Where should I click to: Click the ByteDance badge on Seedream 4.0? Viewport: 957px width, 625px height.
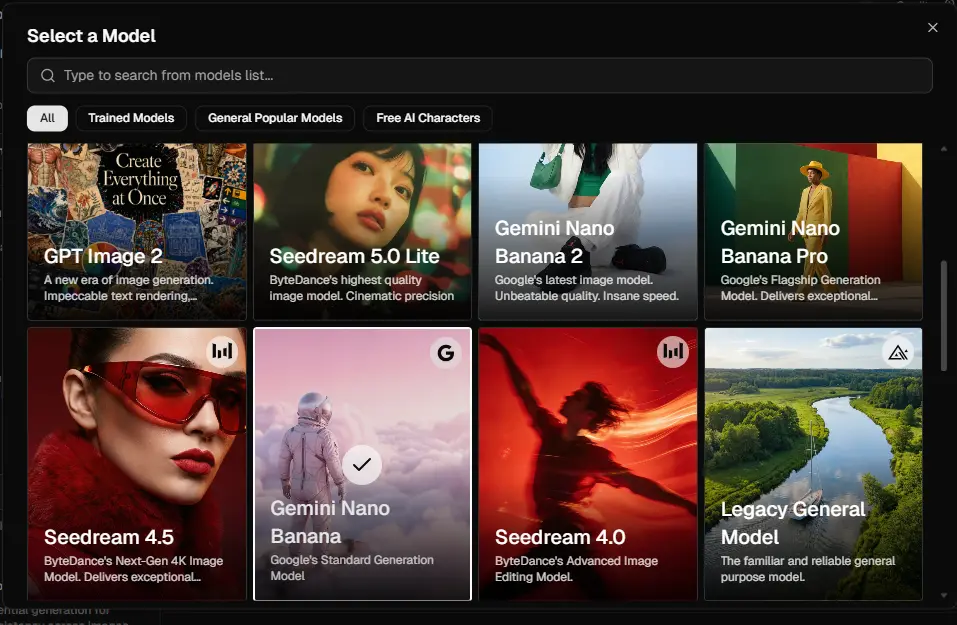[x=673, y=351]
